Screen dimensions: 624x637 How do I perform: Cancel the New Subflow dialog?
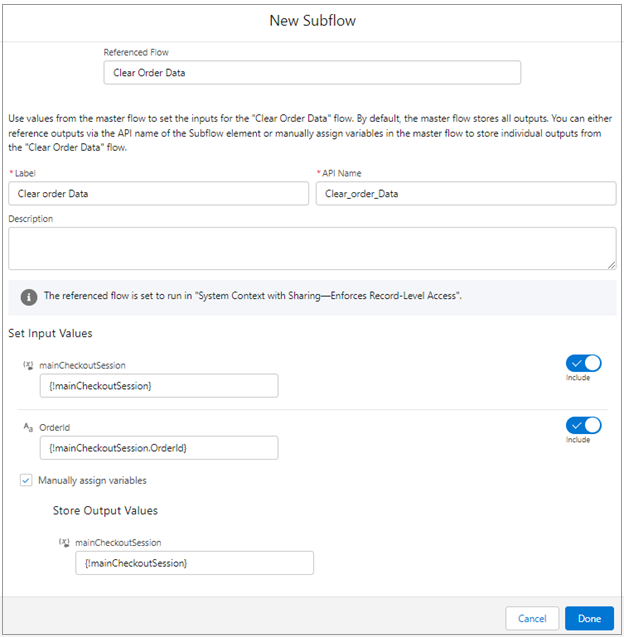click(x=532, y=618)
